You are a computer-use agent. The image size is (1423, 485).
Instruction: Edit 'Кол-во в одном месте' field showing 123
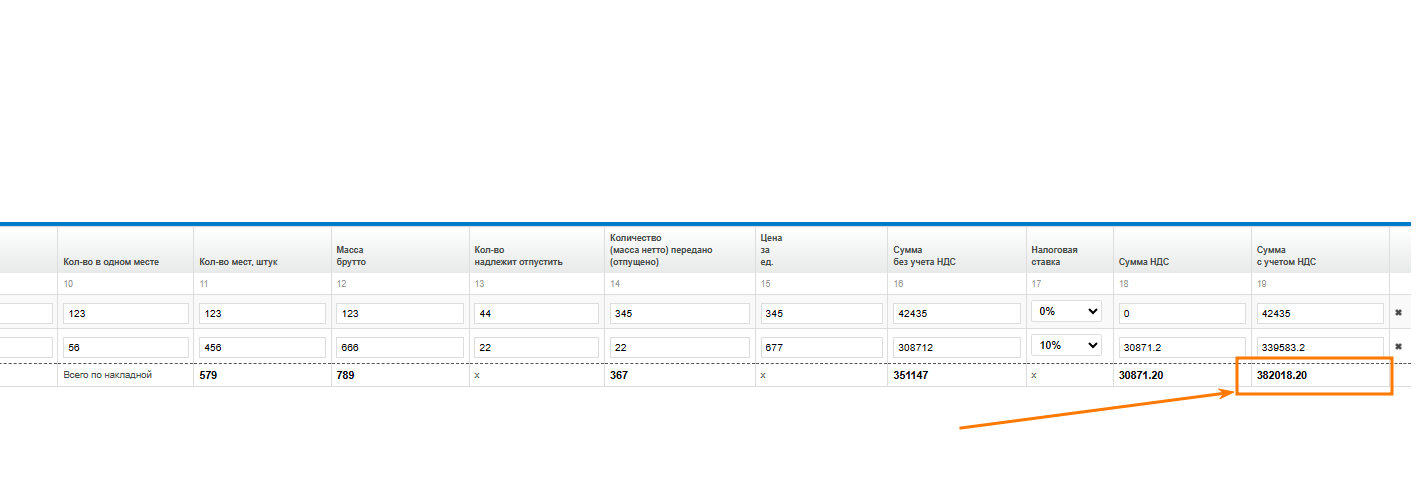point(126,313)
